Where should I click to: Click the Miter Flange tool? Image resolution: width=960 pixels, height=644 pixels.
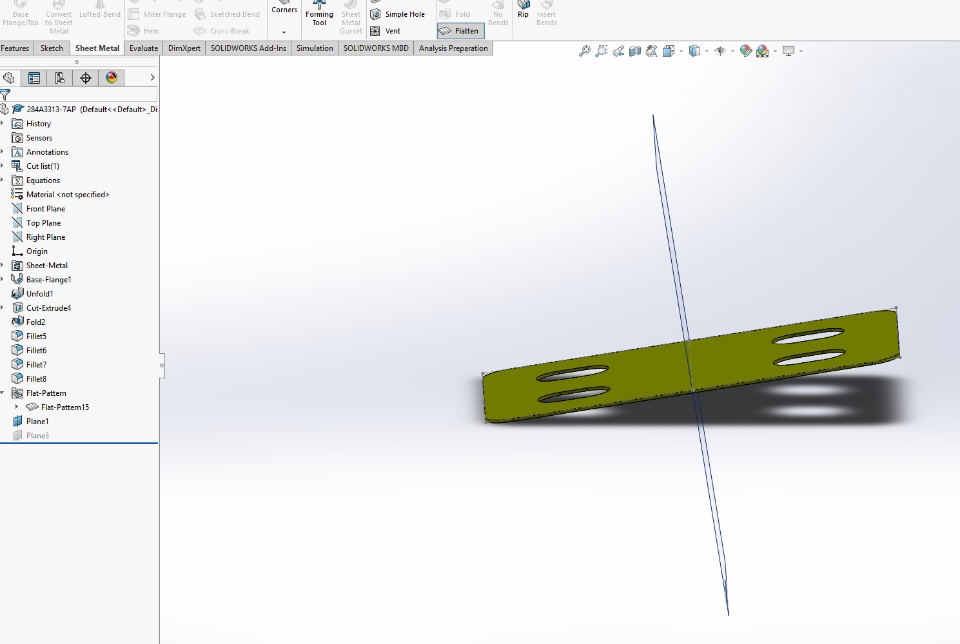[157, 14]
